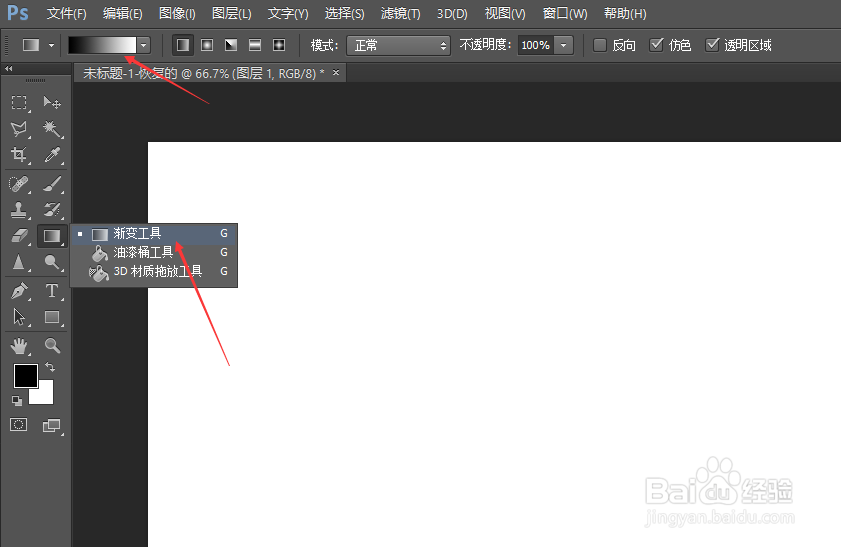Click the white background color swatch

pyautogui.click(x=45, y=395)
